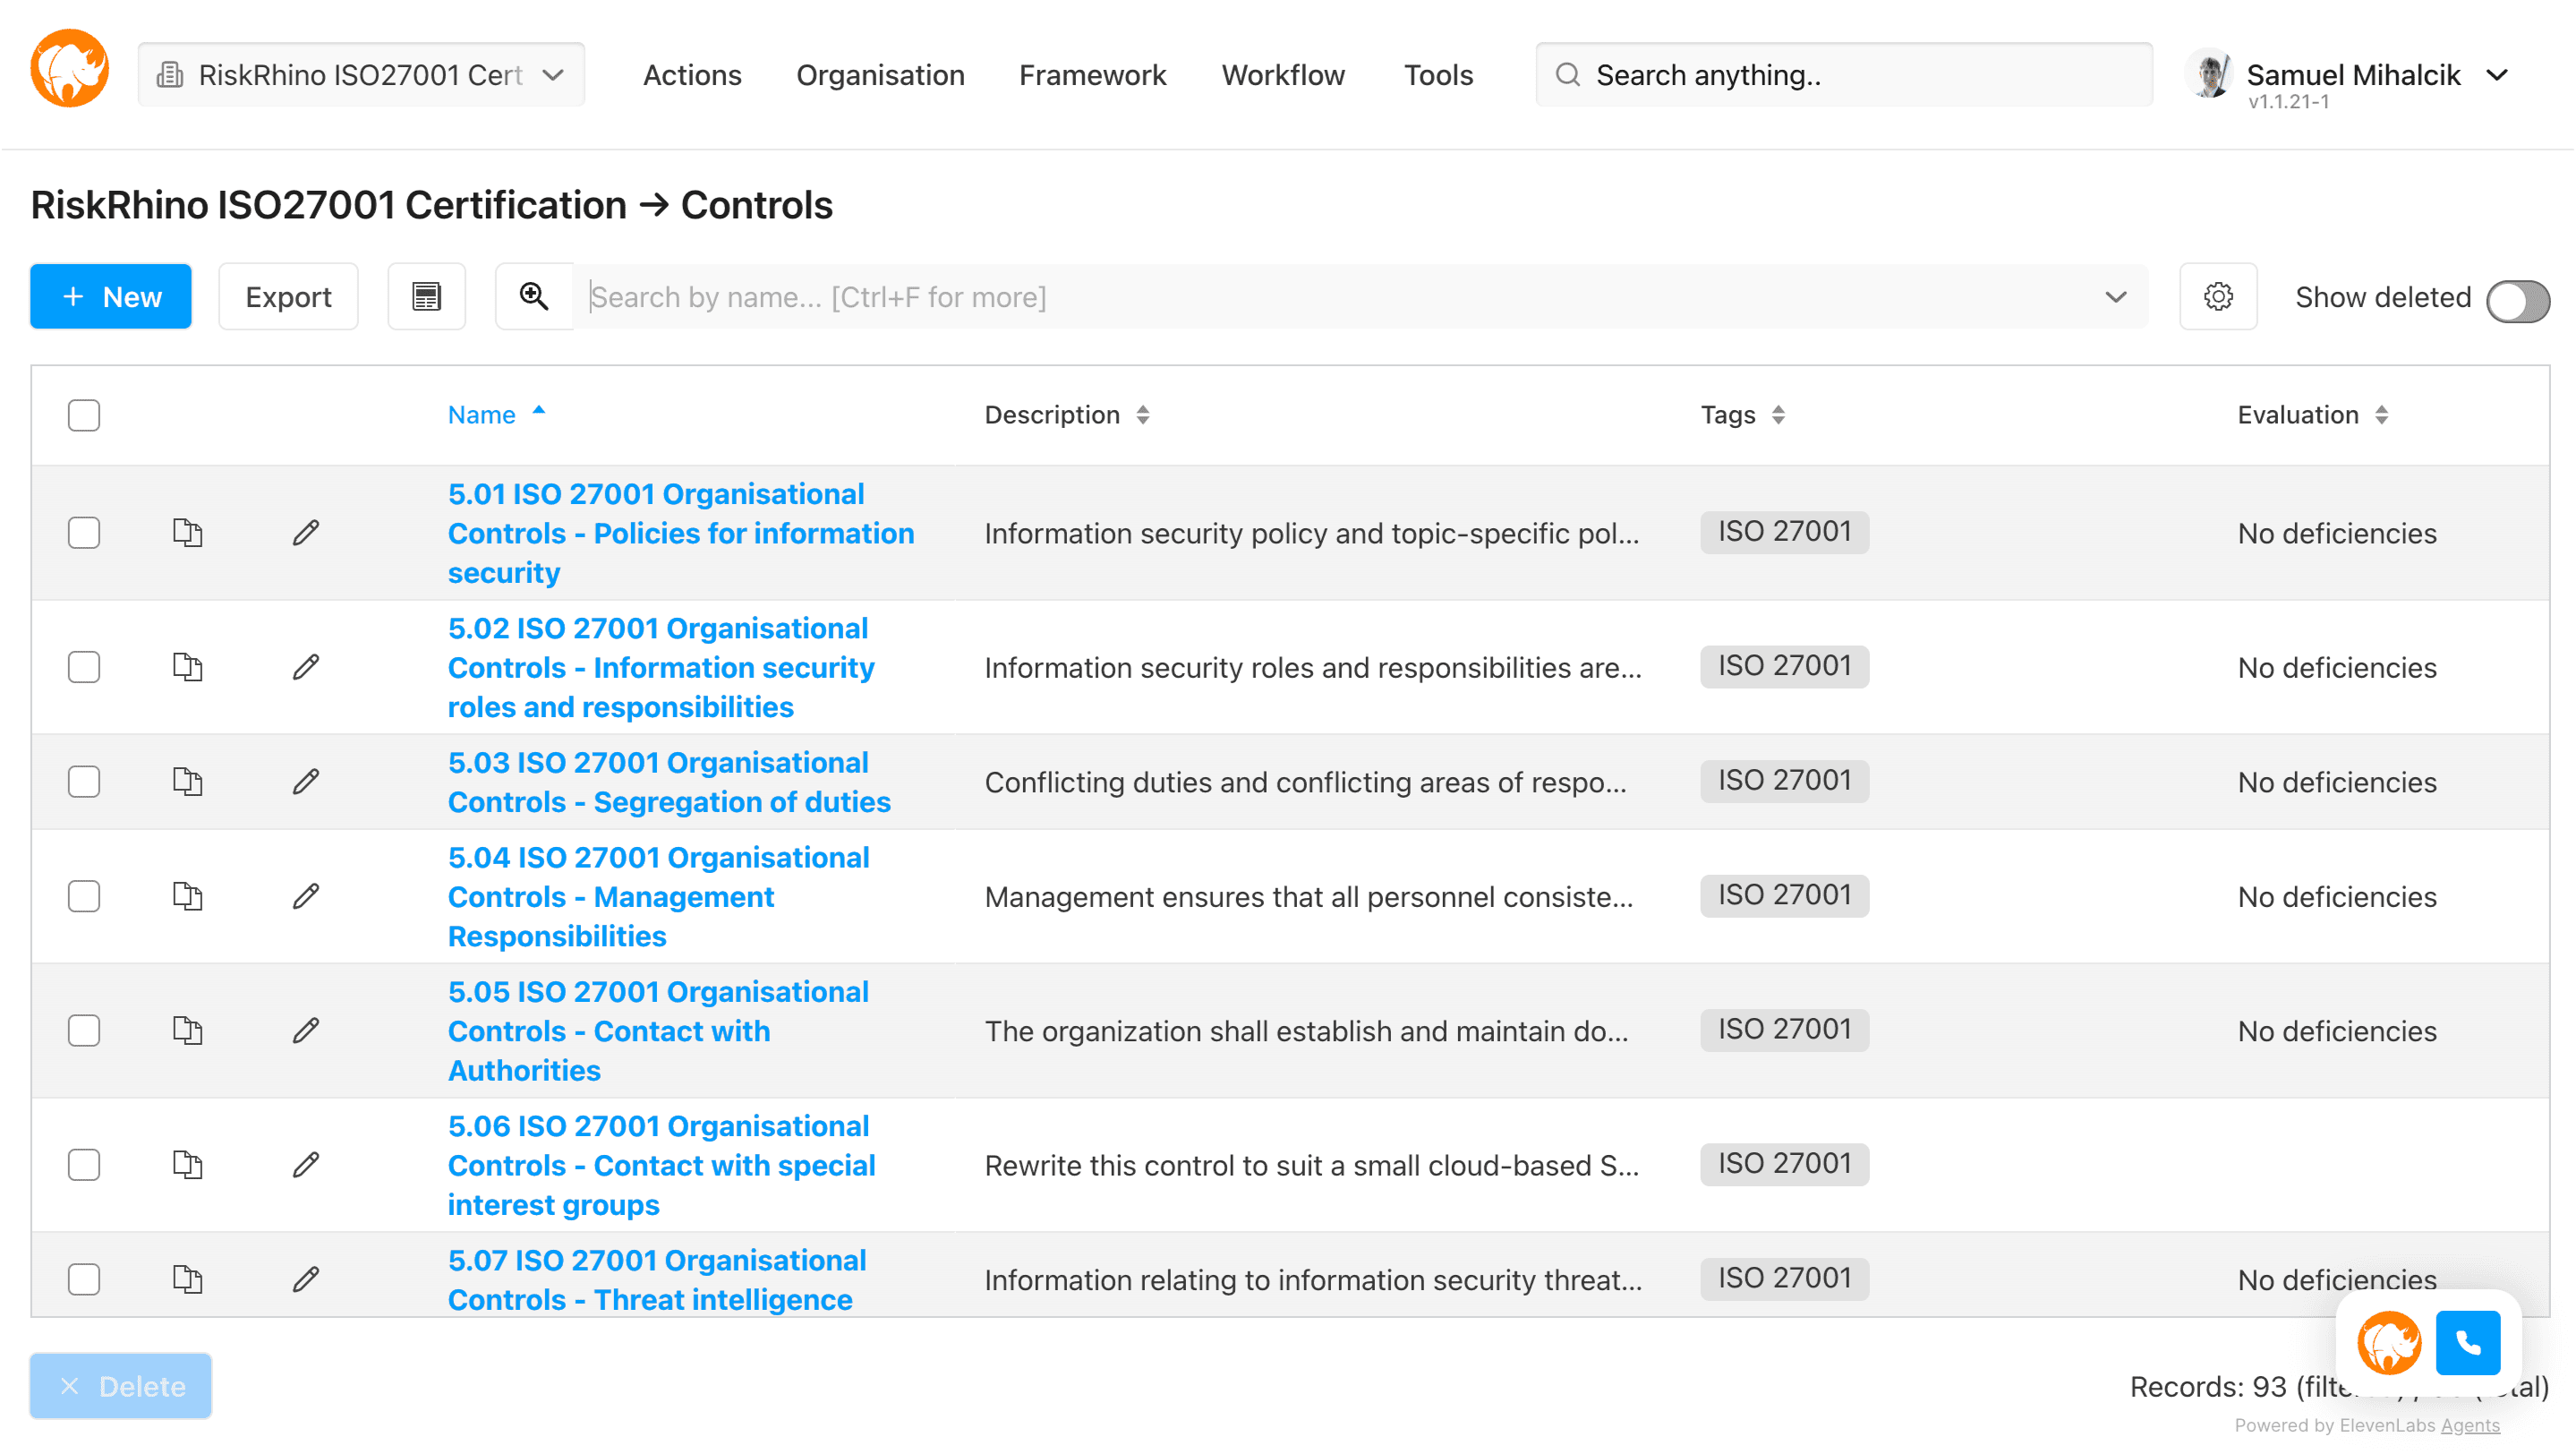Open the Framework menu
The image size is (2576, 1454).
(x=1092, y=75)
